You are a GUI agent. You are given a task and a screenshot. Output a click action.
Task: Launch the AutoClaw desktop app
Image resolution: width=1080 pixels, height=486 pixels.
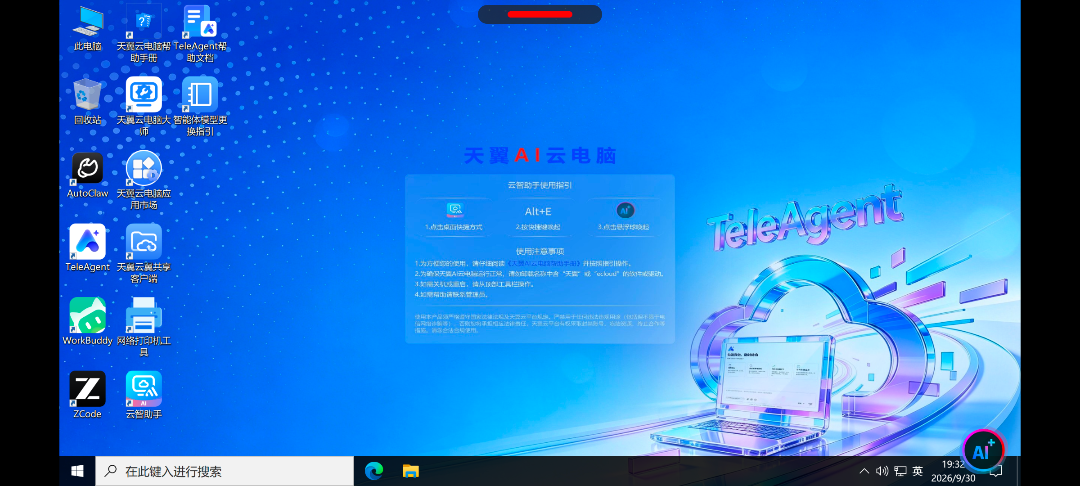(87, 176)
